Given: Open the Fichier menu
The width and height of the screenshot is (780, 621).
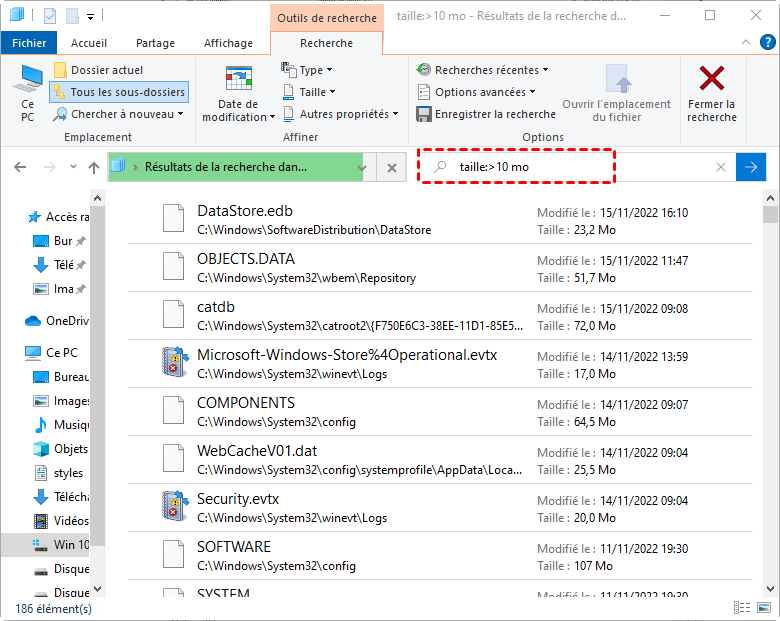Looking at the screenshot, I should click(29, 43).
